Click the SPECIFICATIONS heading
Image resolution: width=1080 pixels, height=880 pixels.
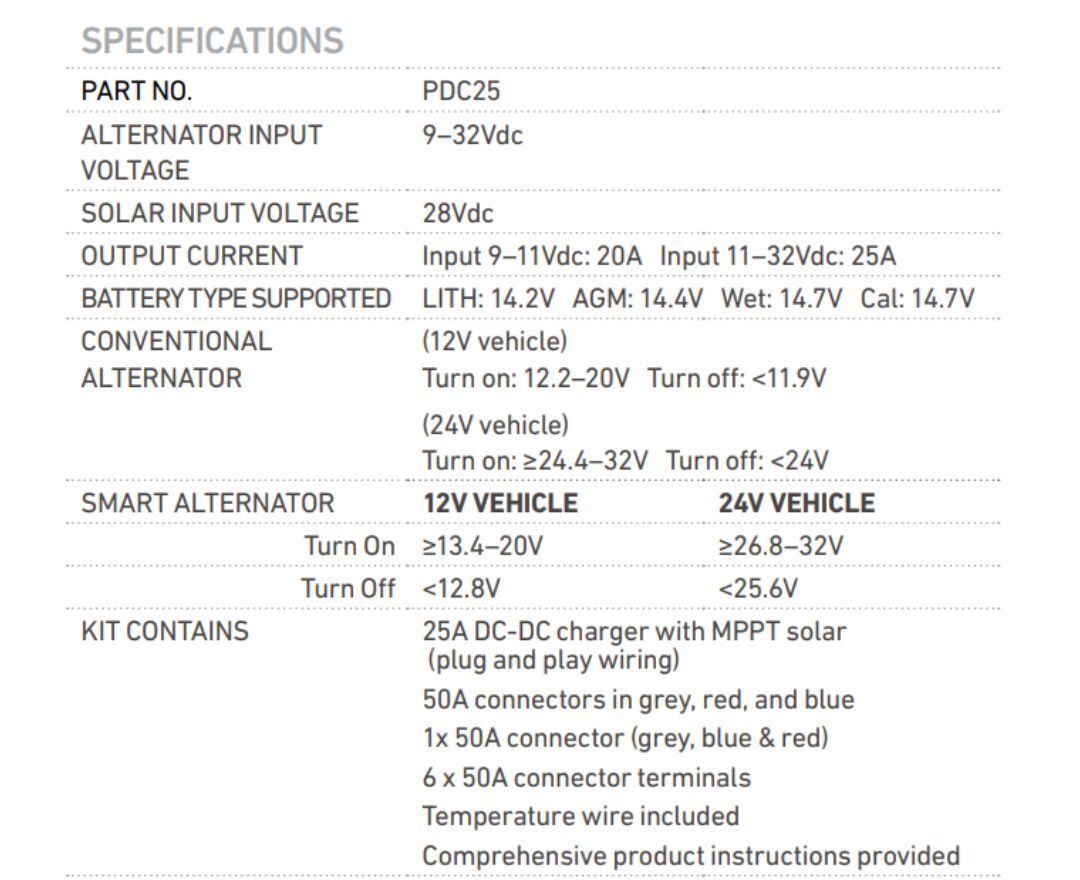(212, 41)
